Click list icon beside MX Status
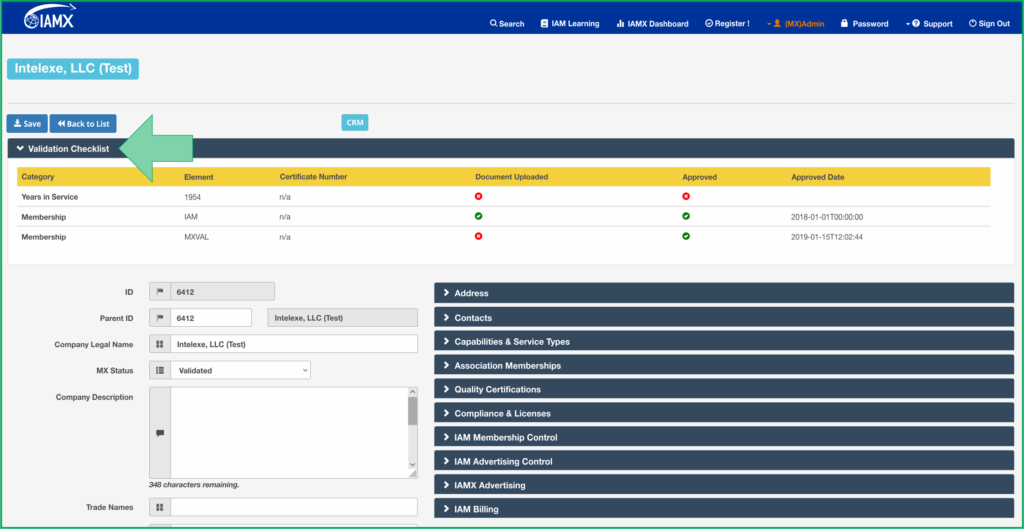This screenshot has height=529, width=1024. point(160,370)
